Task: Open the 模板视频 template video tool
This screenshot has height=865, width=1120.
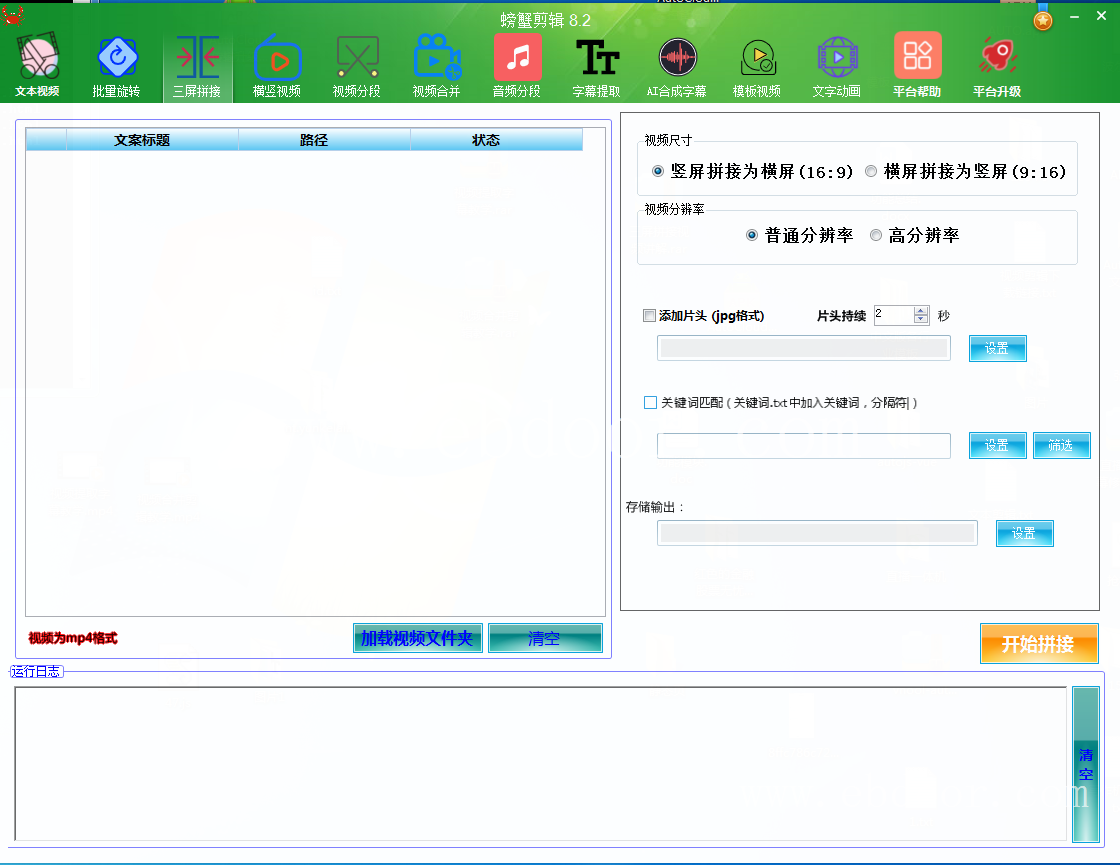Action: point(757,66)
